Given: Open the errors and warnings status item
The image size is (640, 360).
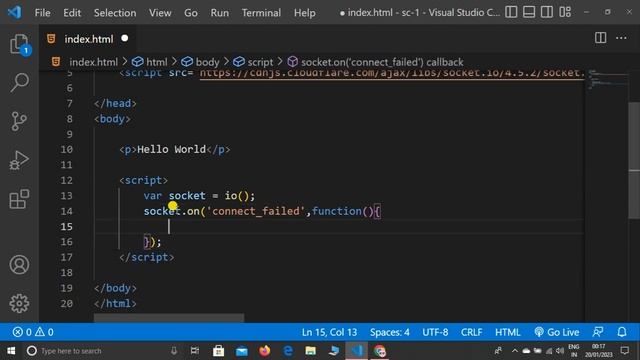Looking at the screenshot, I should click(x=33, y=332).
